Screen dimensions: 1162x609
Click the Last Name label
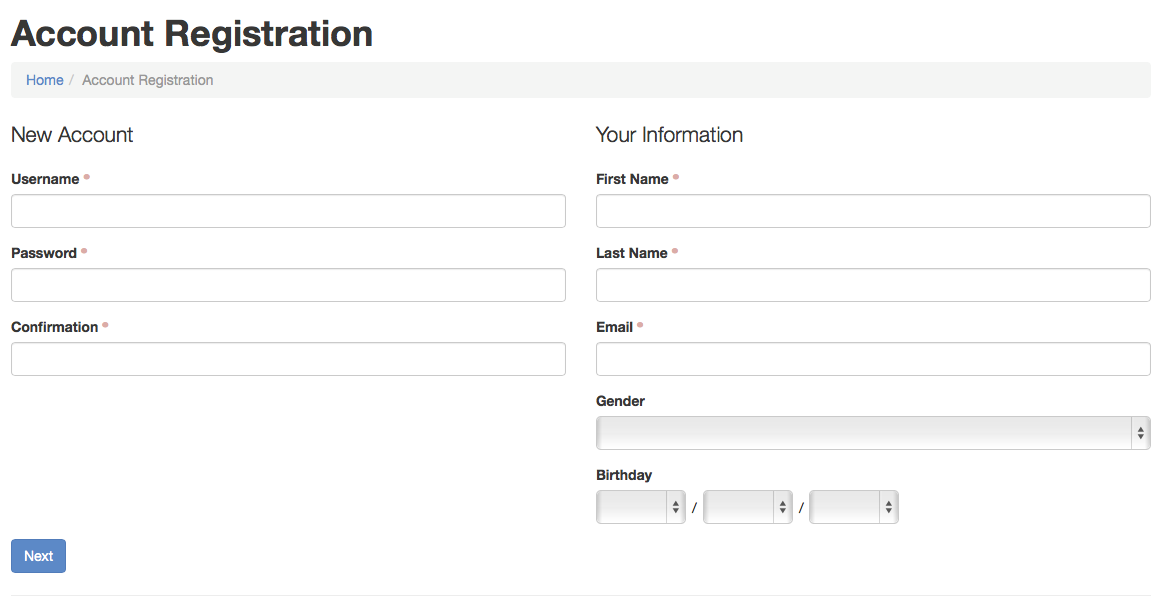pyautogui.click(x=631, y=253)
